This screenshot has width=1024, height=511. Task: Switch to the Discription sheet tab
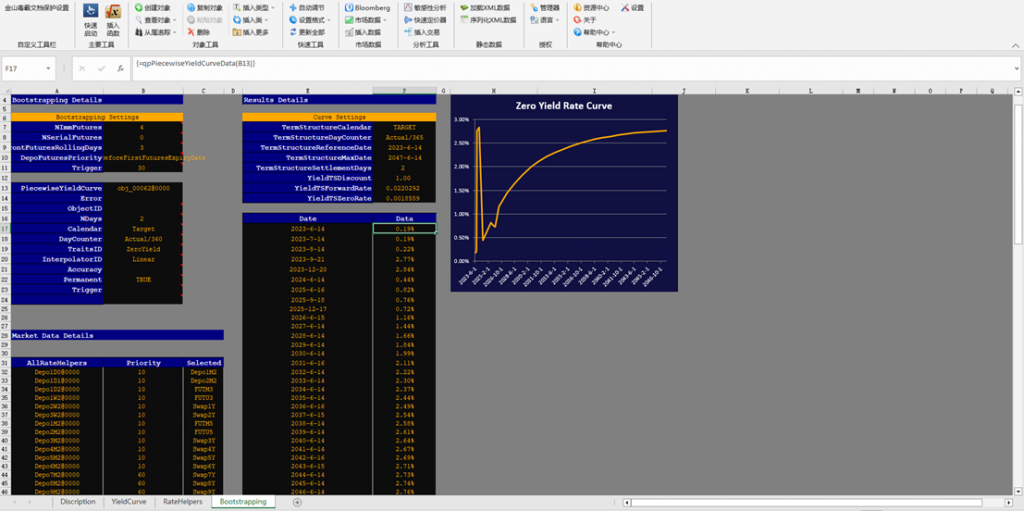pyautogui.click(x=78, y=502)
